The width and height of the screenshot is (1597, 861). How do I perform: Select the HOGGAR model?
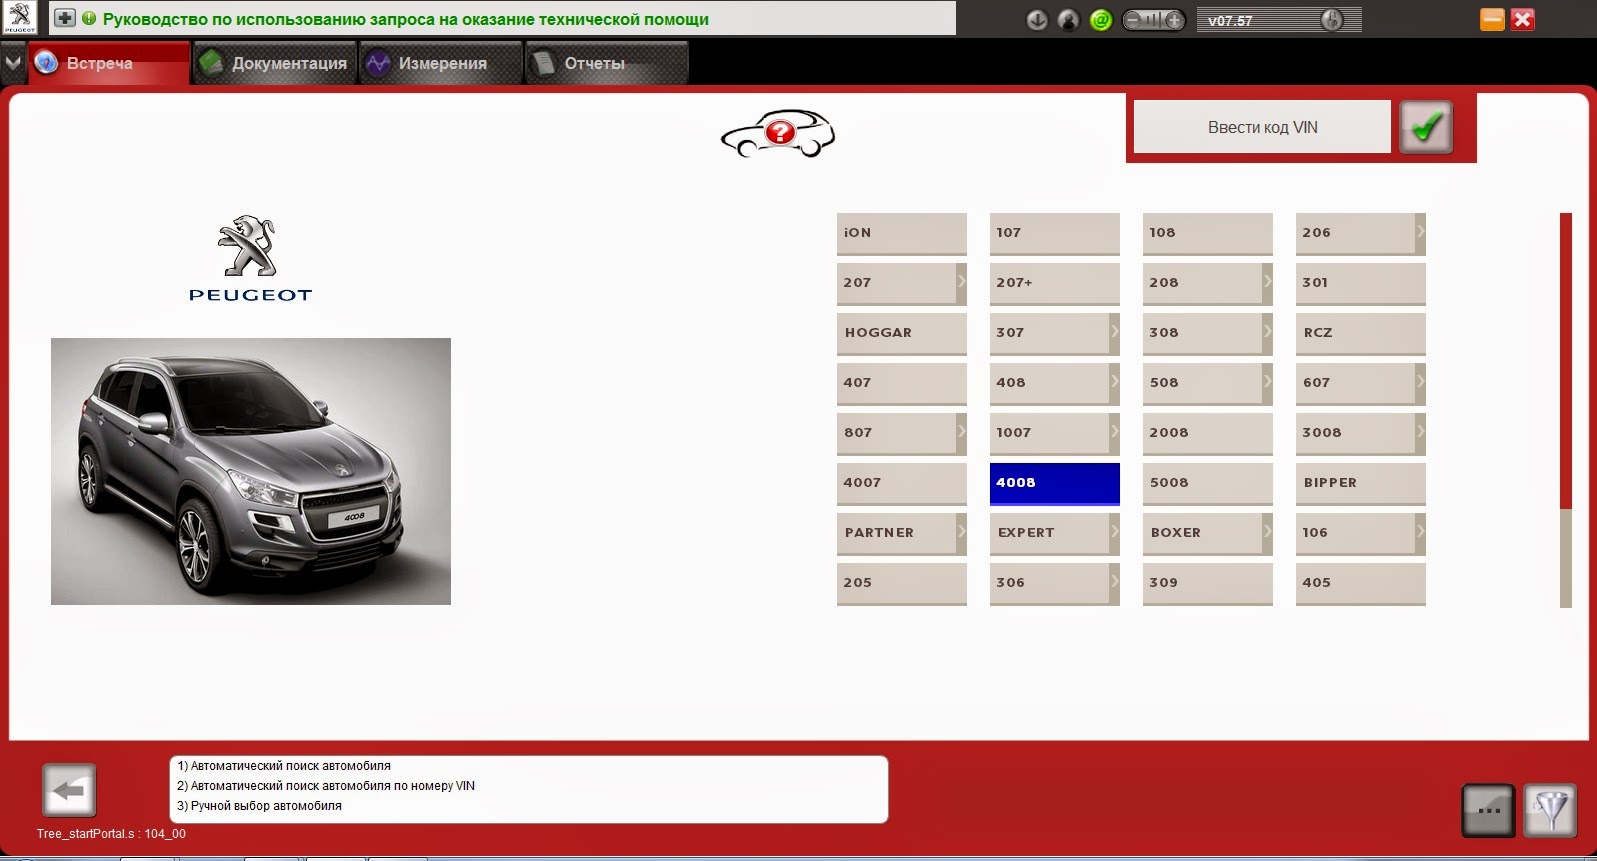click(902, 333)
